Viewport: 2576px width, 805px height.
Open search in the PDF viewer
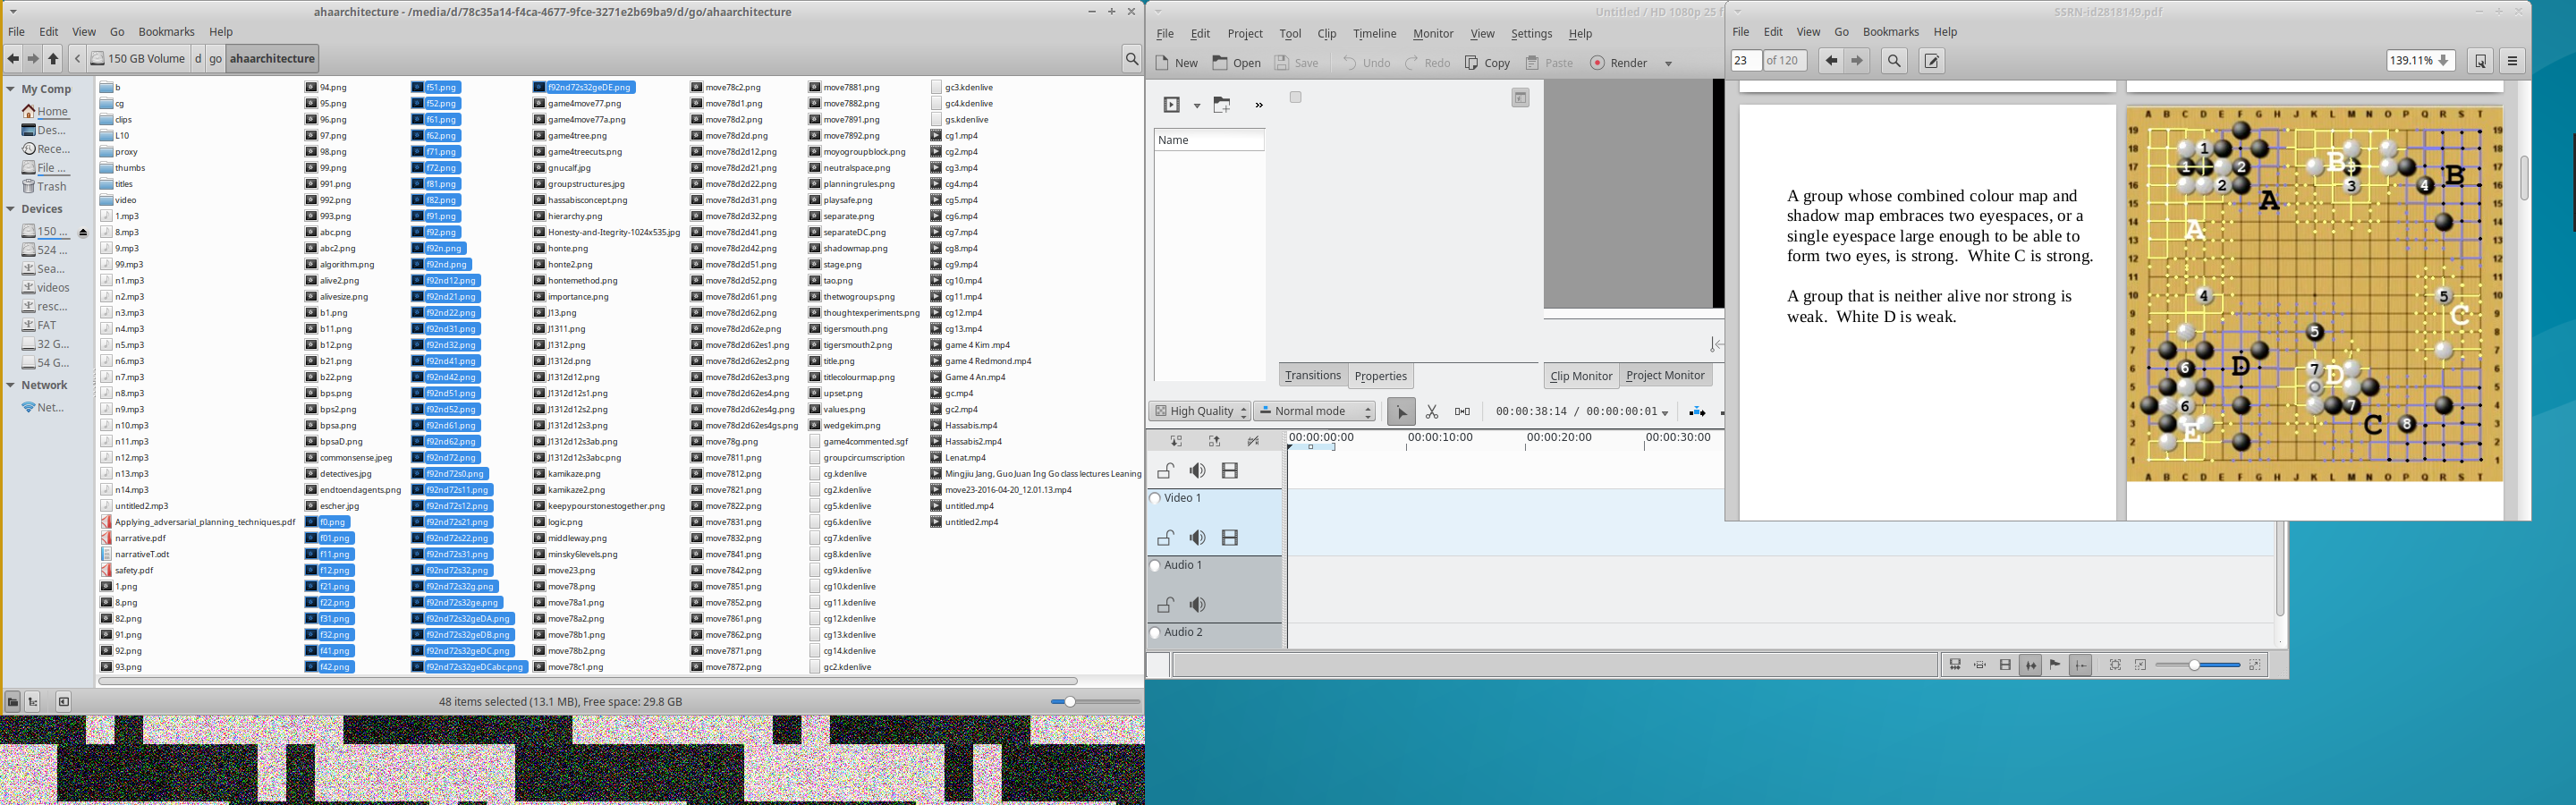tap(1894, 61)
